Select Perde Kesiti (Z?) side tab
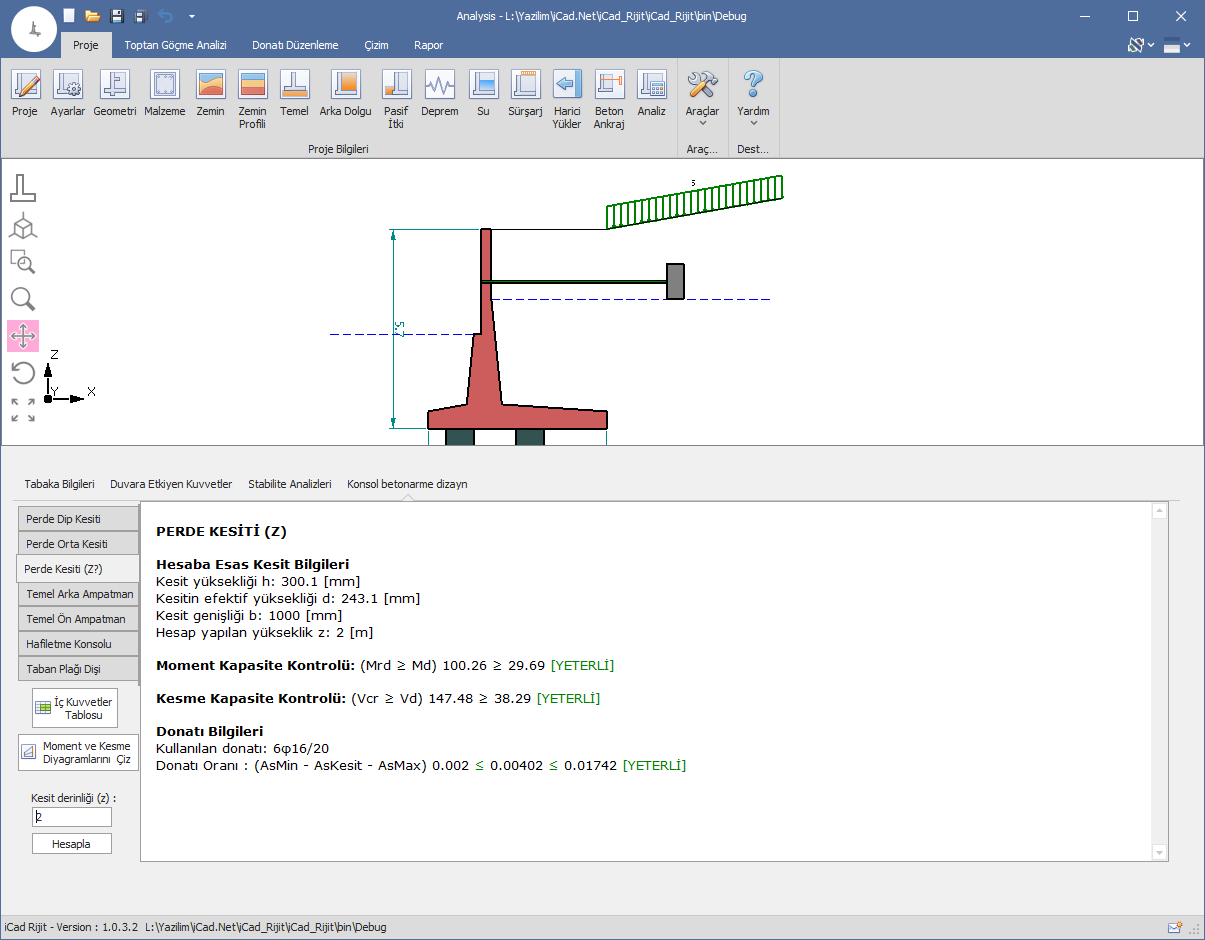 click(x=78, y=569)
